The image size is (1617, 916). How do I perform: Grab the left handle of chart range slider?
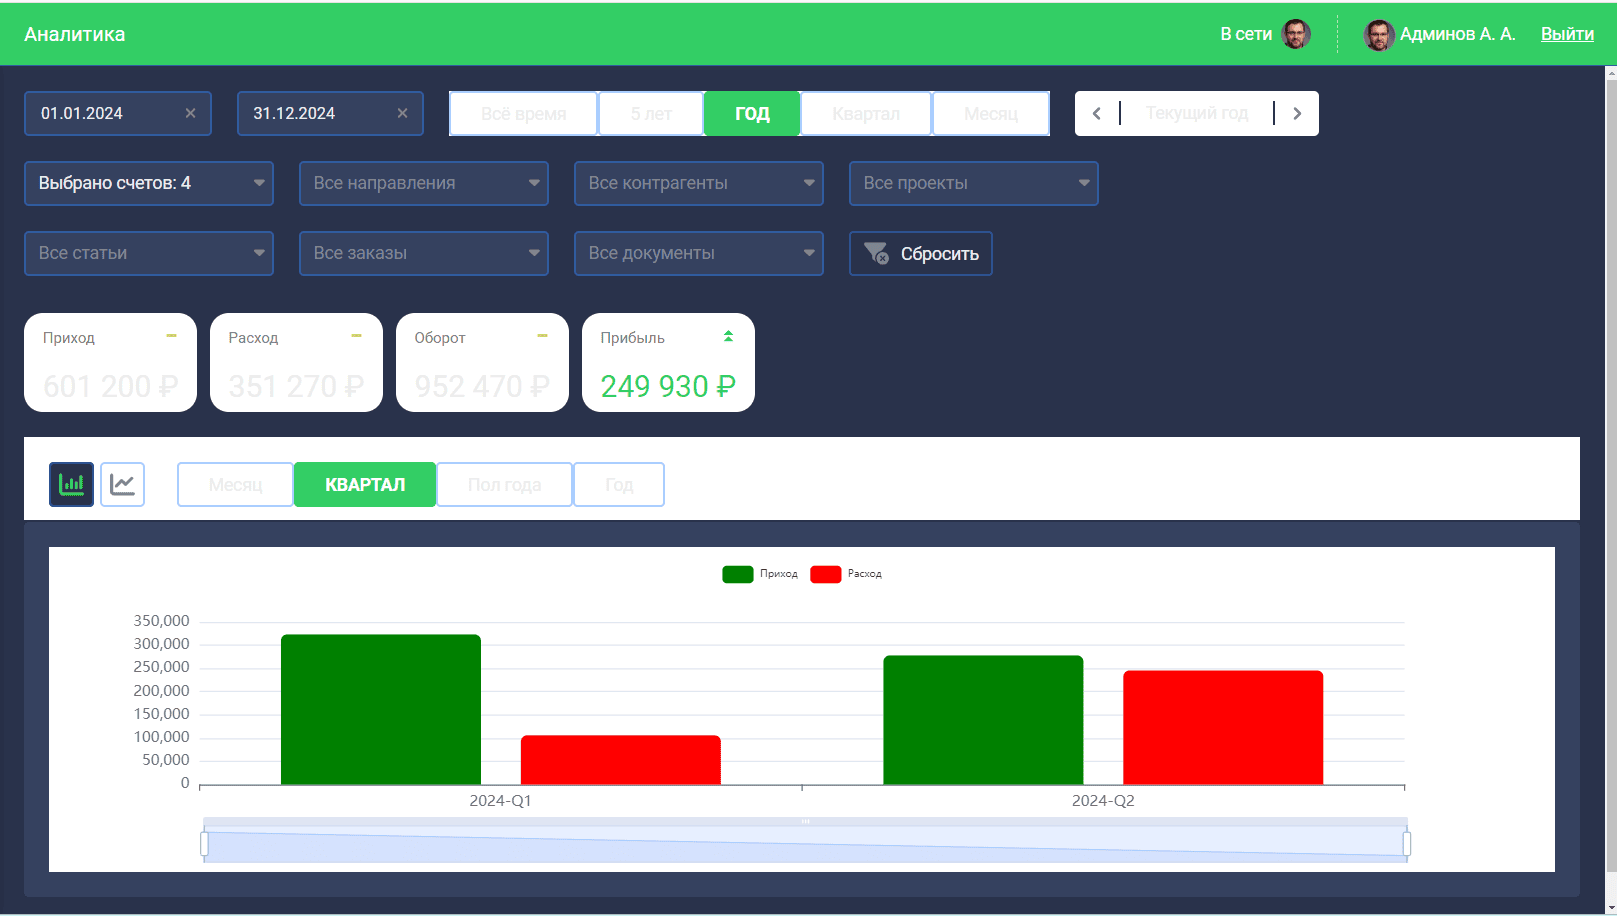click(x=204, y=845)
